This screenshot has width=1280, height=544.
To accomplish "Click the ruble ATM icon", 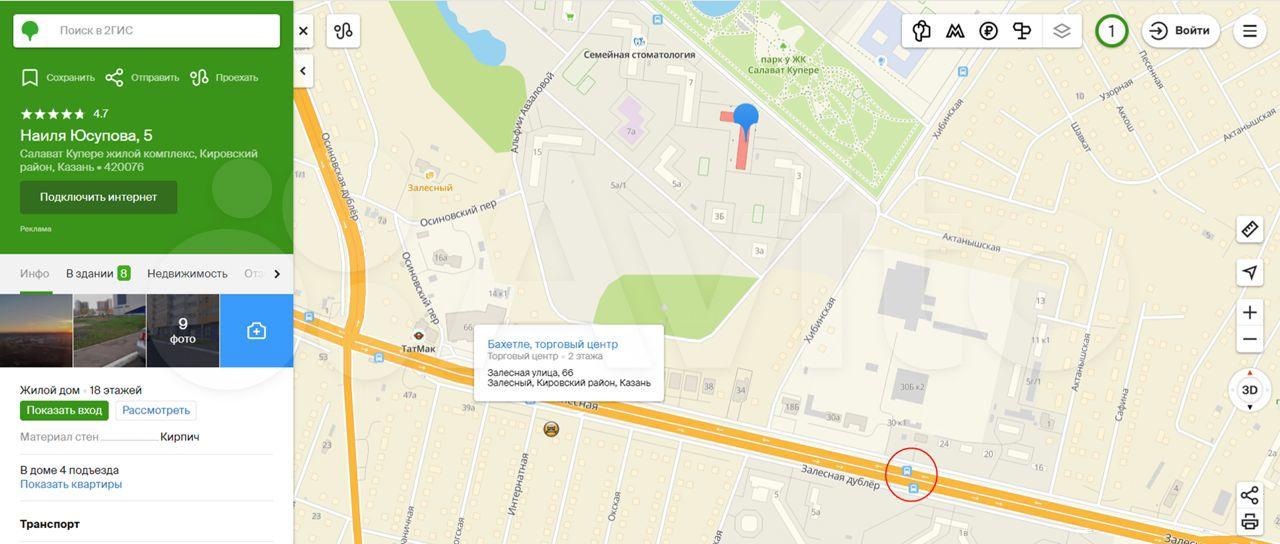I will [x=988, y=31].
